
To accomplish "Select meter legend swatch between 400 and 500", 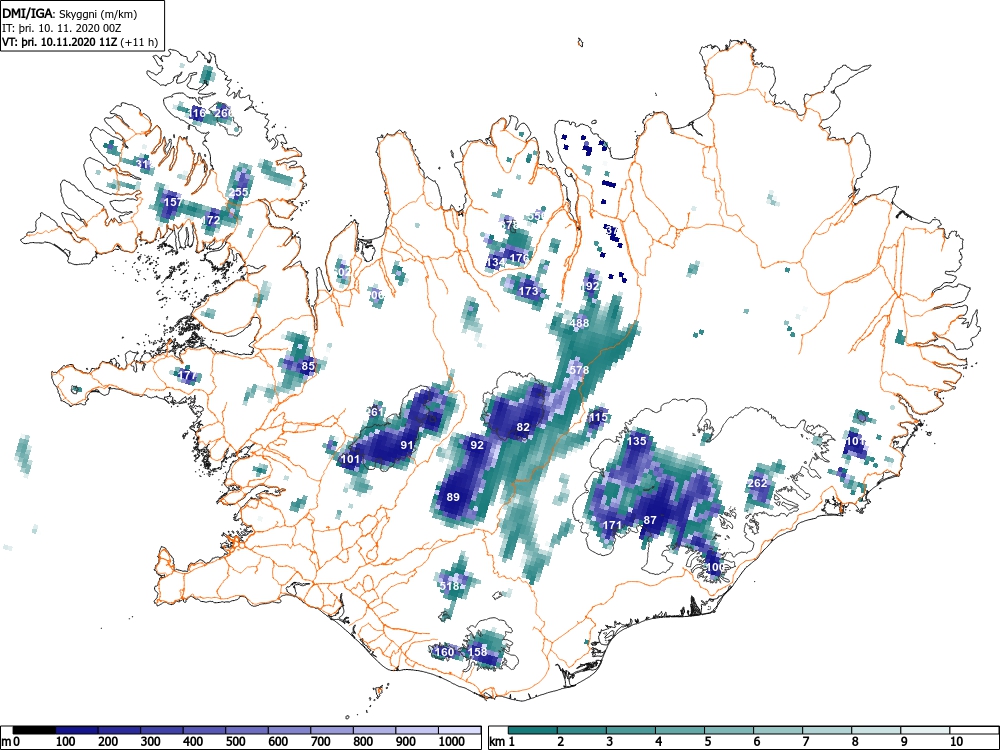I will click(x=204, y=730).
